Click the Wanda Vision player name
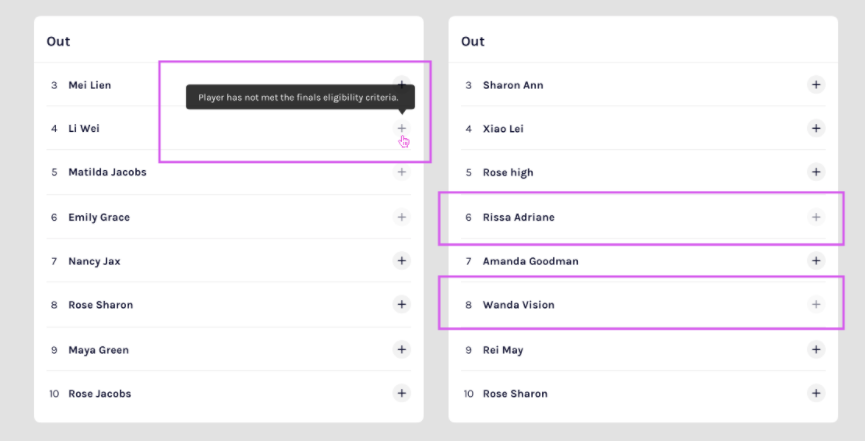 (x=518, y=305)
